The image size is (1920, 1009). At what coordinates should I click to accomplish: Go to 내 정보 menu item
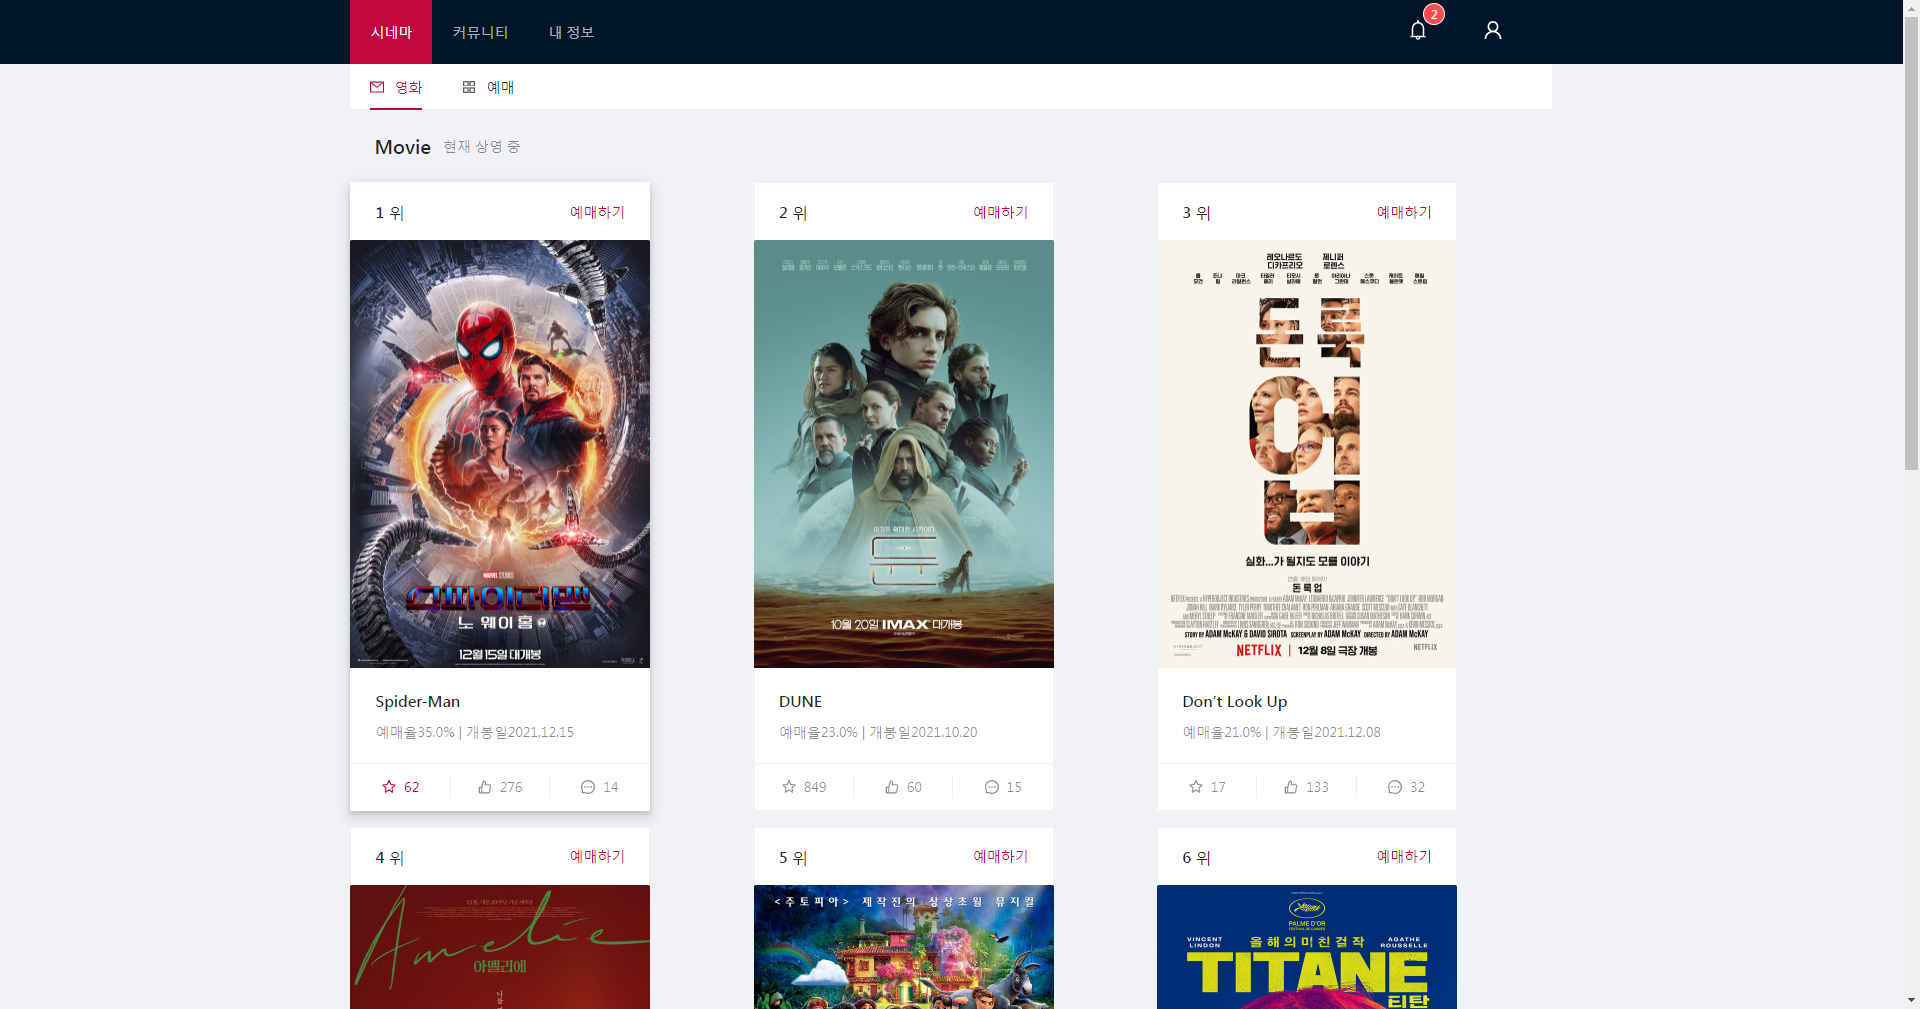coord(572,32)
